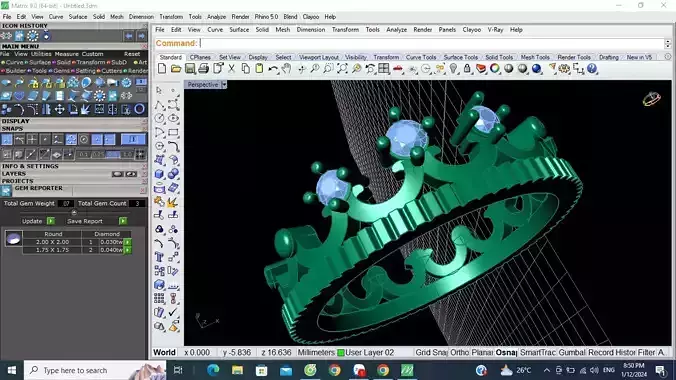Open the User Layer 02 layer selector
This screenshot has height=380, width=676.
click(x=366, y=352)
